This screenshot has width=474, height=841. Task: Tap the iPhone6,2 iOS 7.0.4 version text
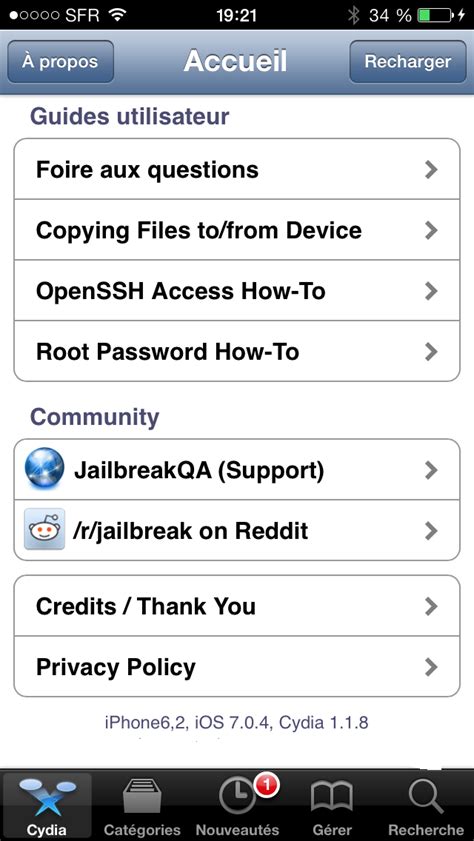pos(236,722)
